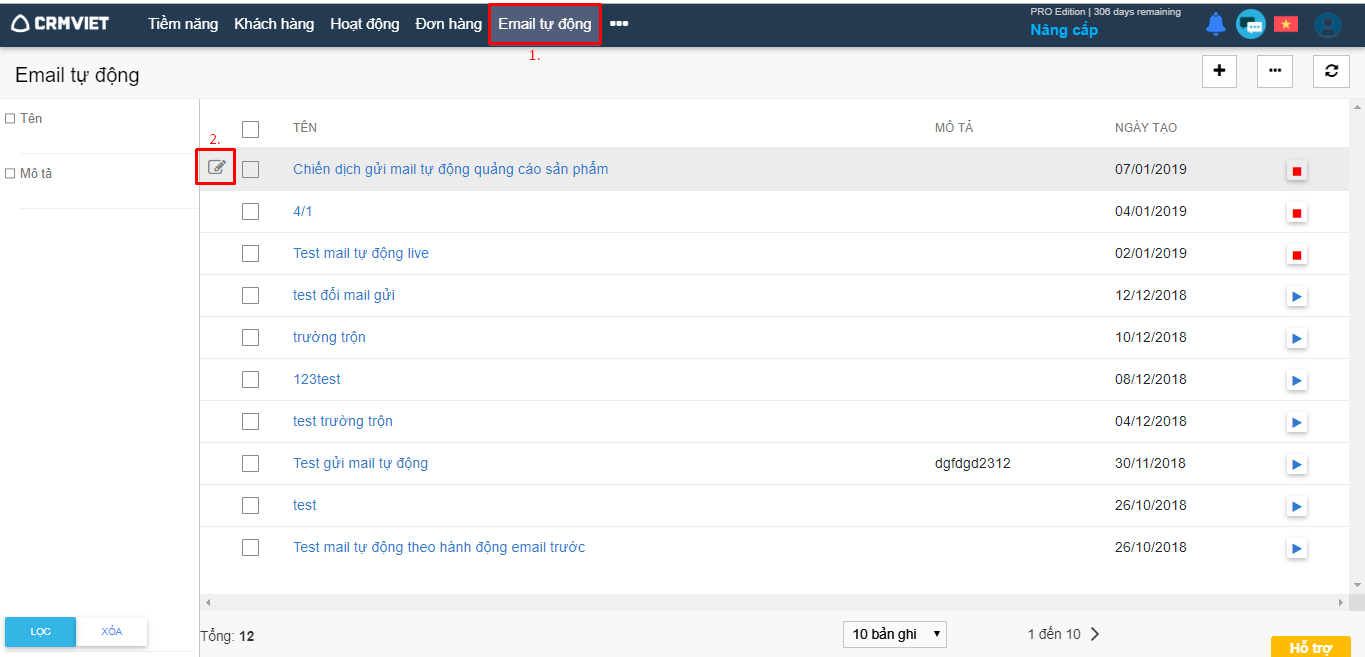Click the notification bell icon
Image resolution: width=1365 pixels, height=657 pixels.
pyautogui.click(x=1215, y=25)
